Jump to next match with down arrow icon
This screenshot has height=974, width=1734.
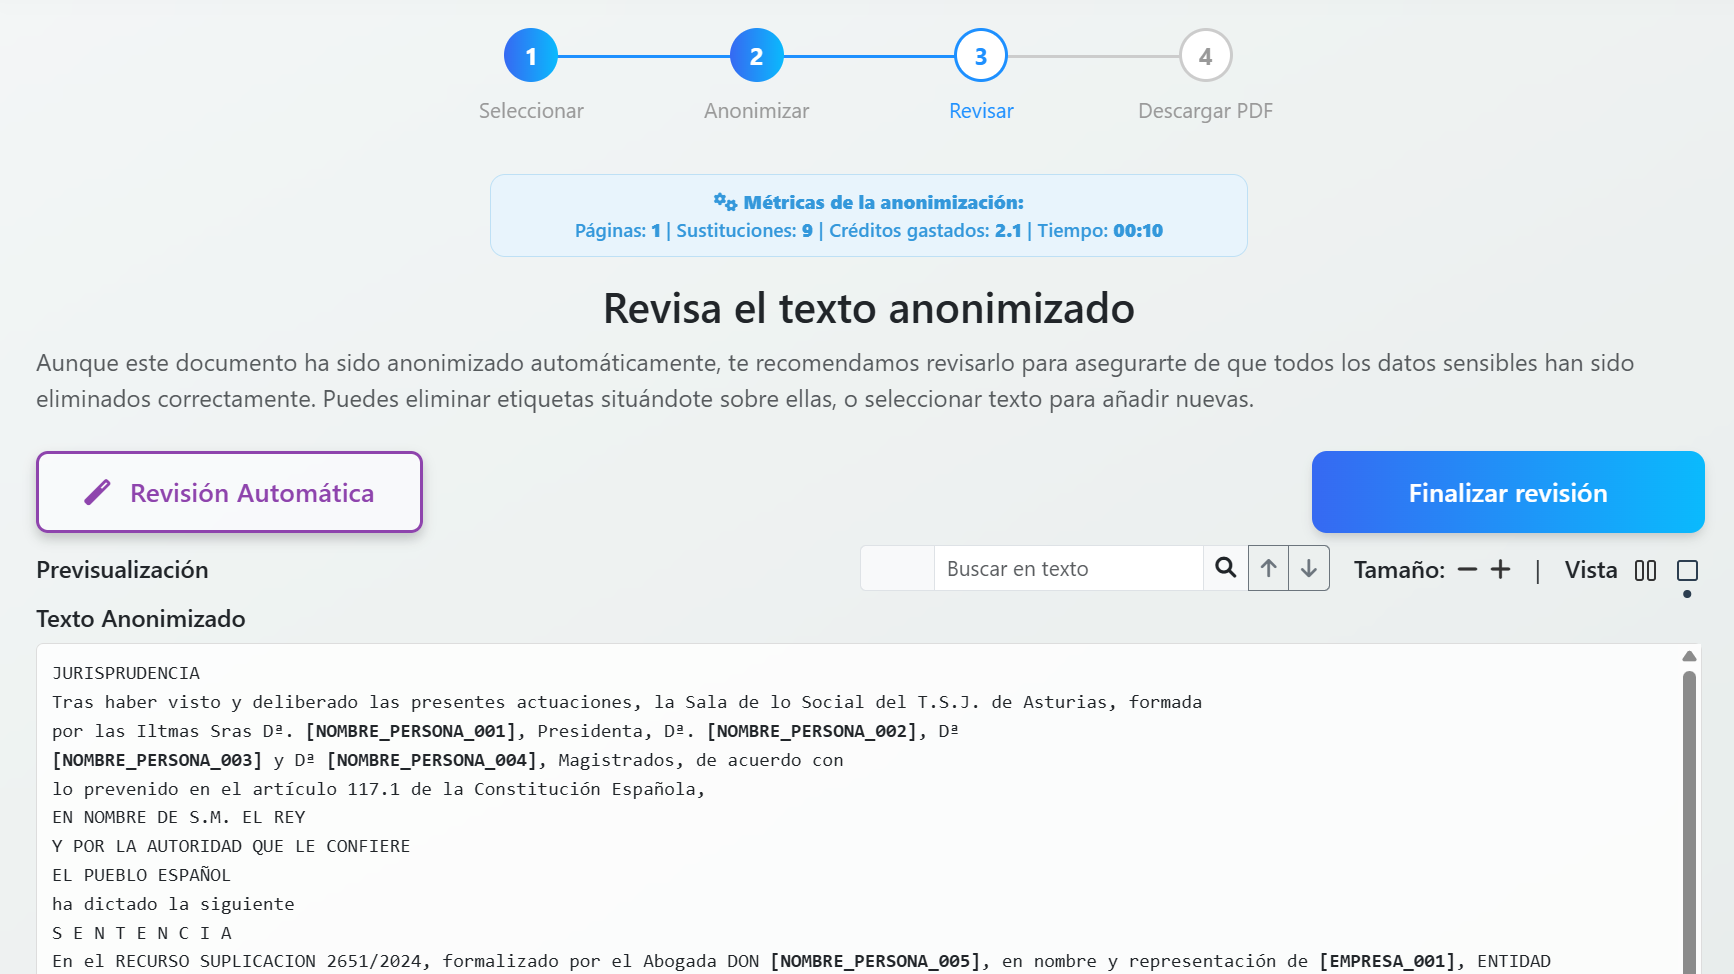[1308, 568]
